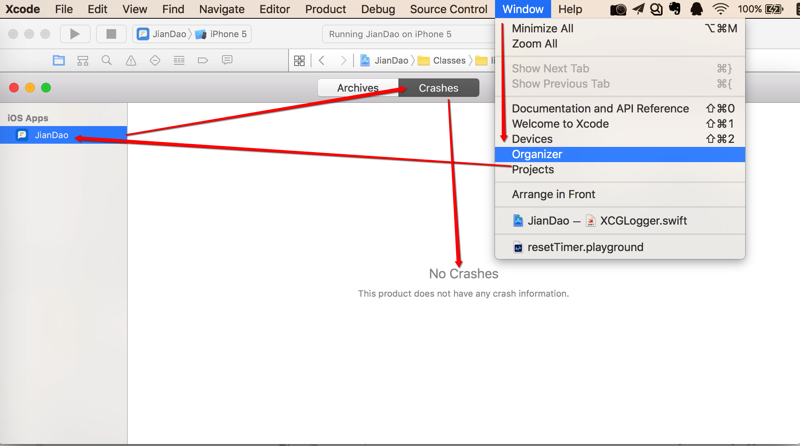Viewport: 800px width, 446px height.
Task: Choose the iPhone 5 run destination
Action: click(x=221, y=34)
